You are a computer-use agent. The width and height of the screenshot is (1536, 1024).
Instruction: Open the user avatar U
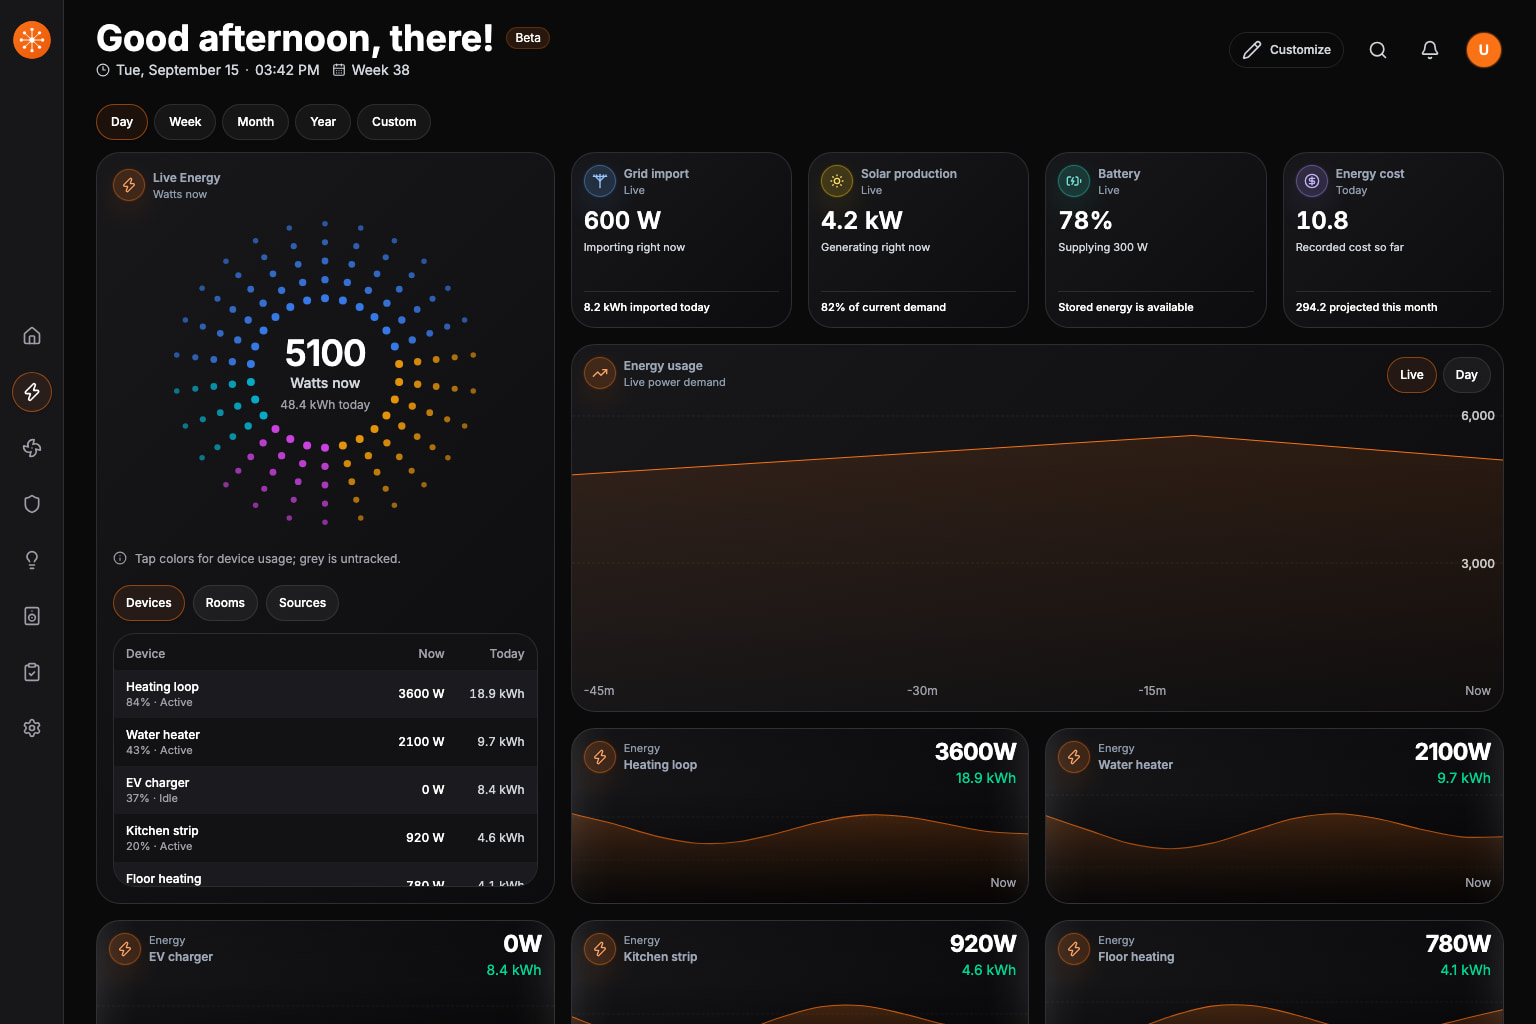pos(1484,50)
